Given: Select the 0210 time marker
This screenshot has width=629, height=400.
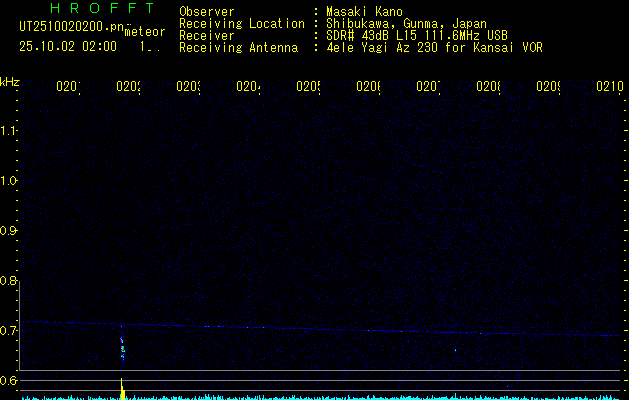Looking at the screenshot, I should 609,87.
